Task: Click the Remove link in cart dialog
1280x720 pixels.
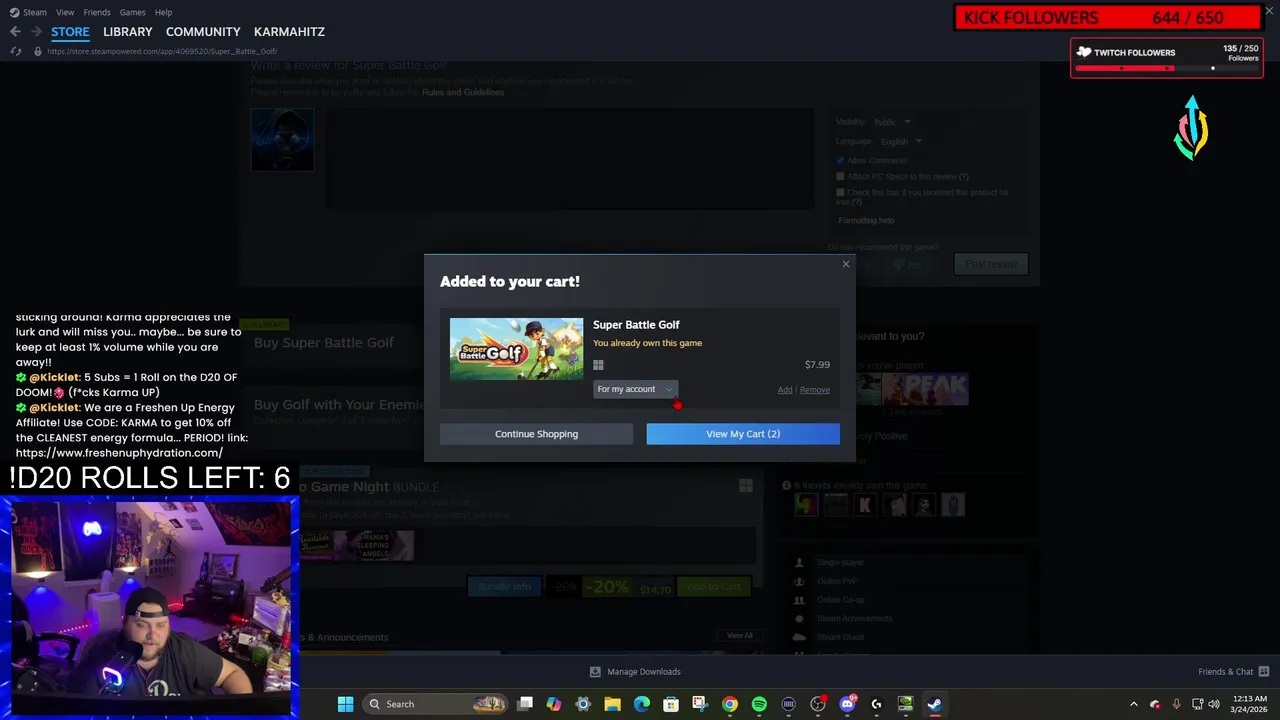Action: (x=815, y=390)
